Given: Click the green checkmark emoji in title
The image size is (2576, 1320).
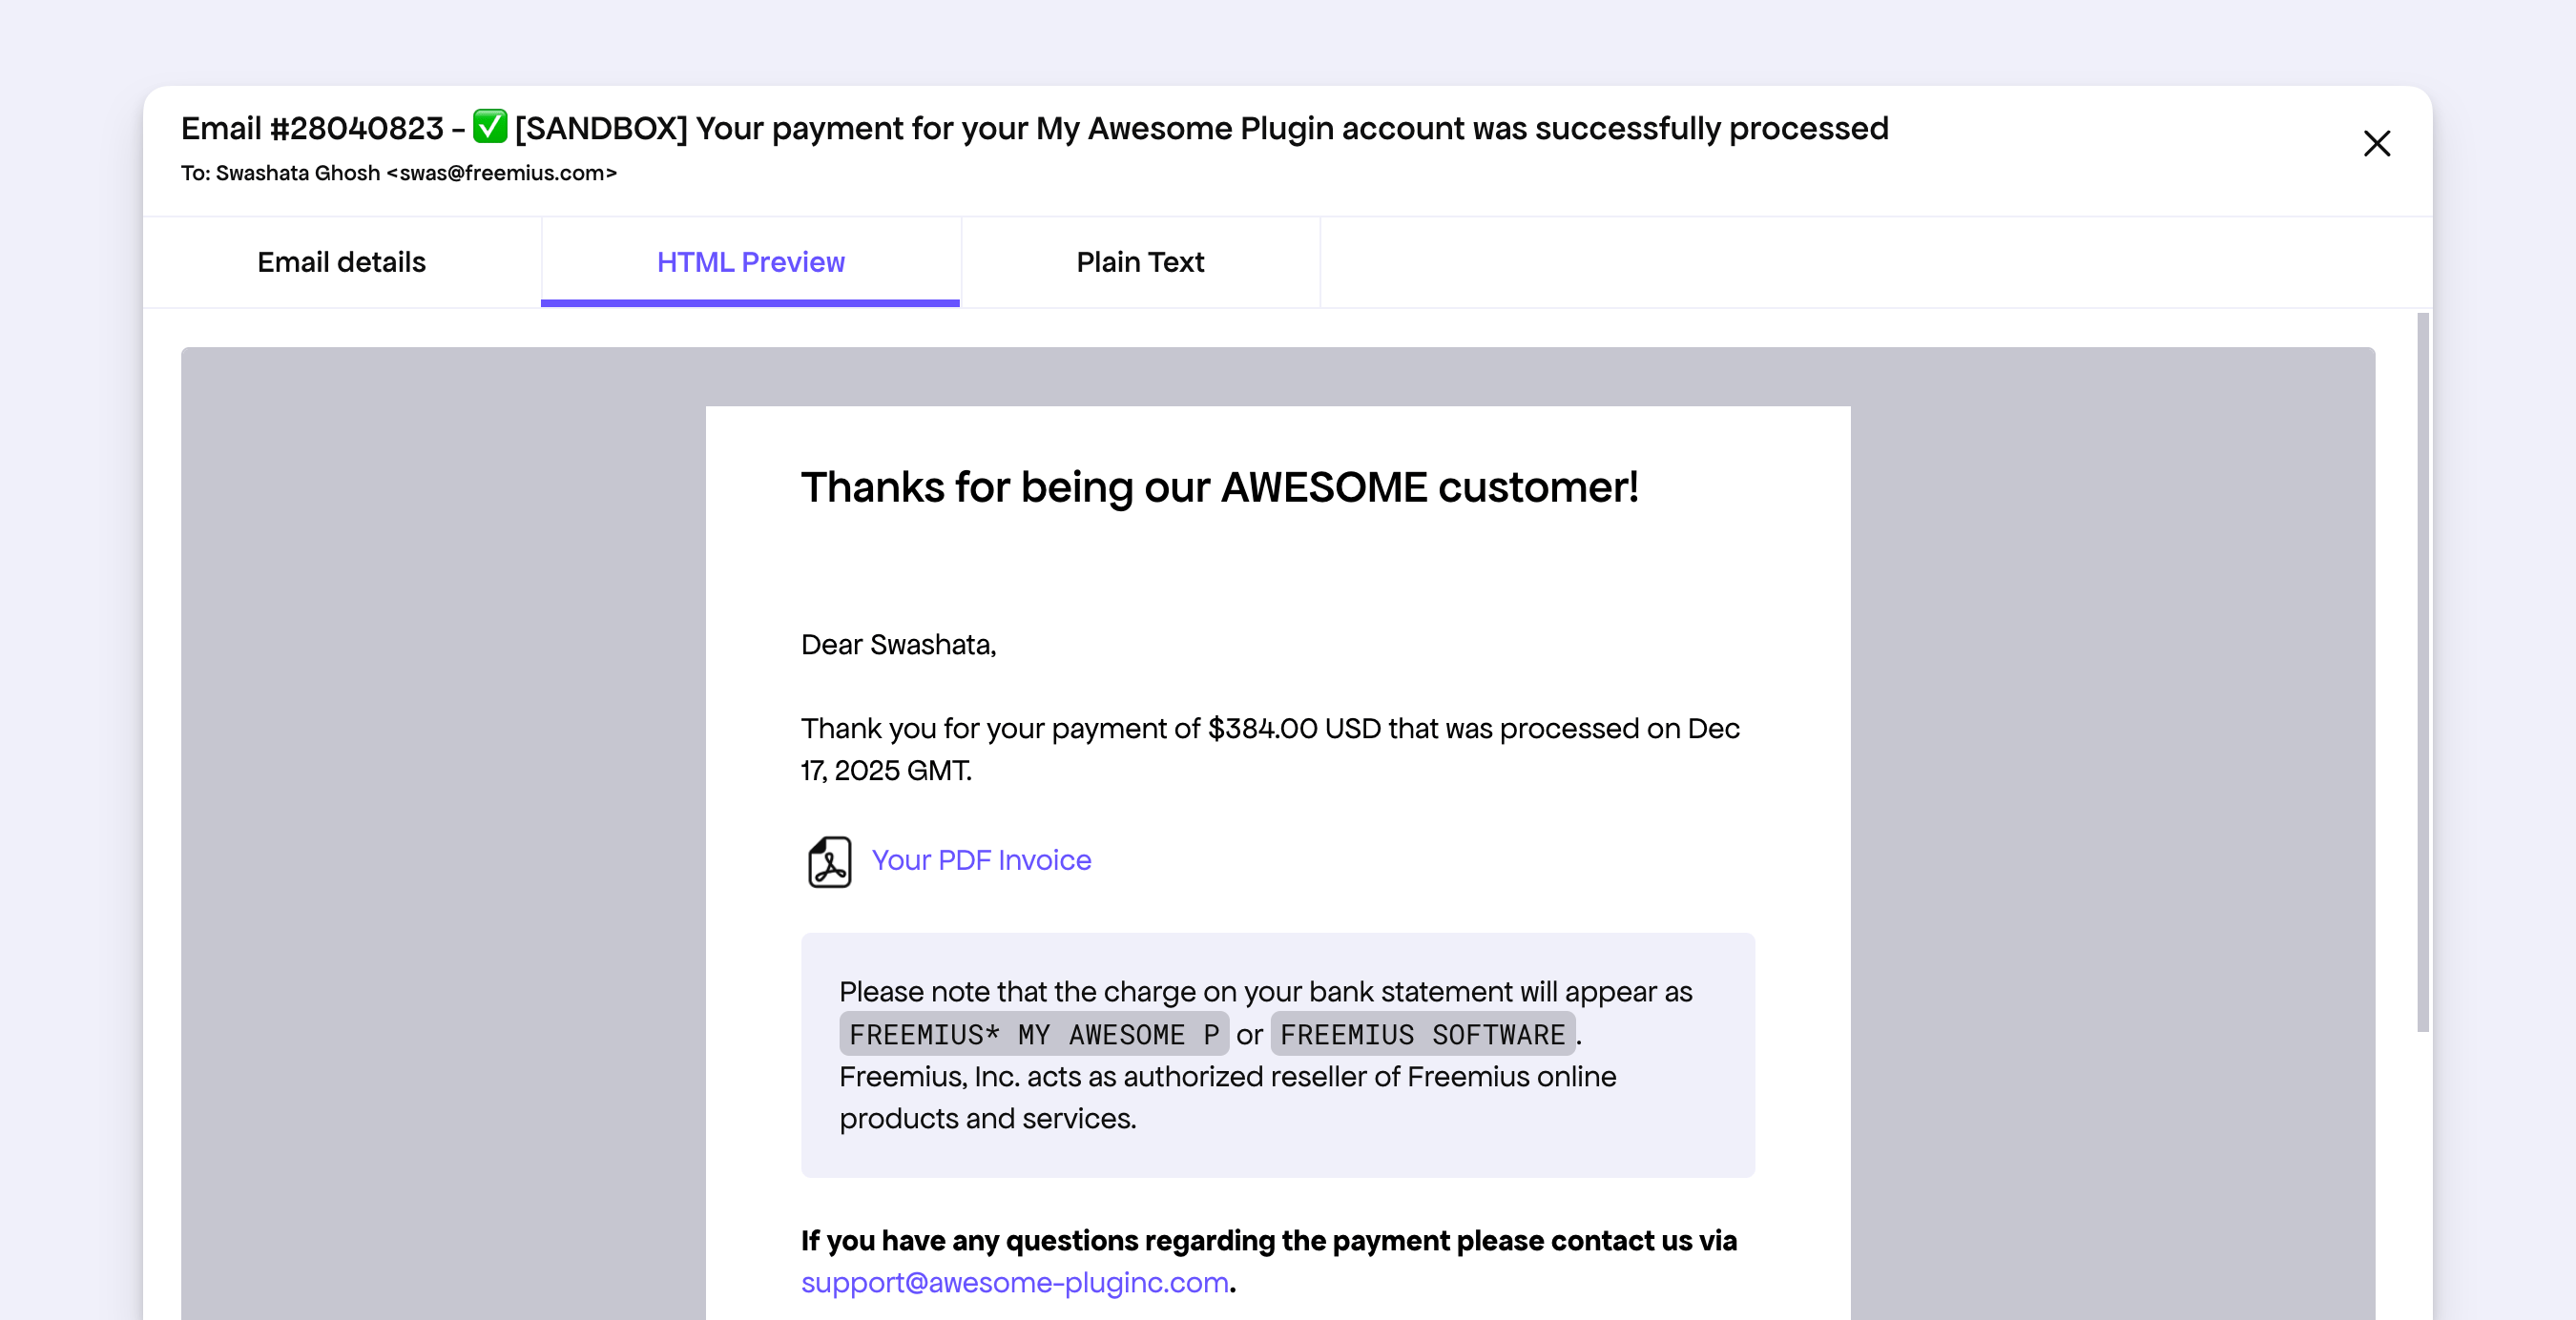Looking at the screenshot, I should [x=490, y=127].
